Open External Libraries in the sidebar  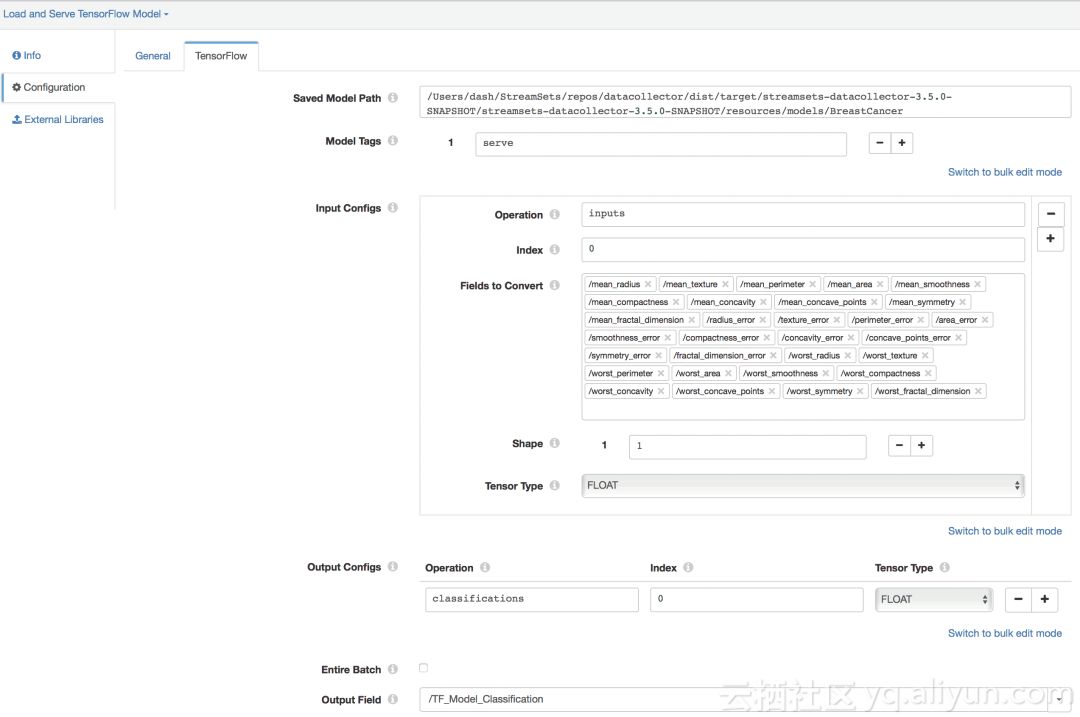coord(58,119)
